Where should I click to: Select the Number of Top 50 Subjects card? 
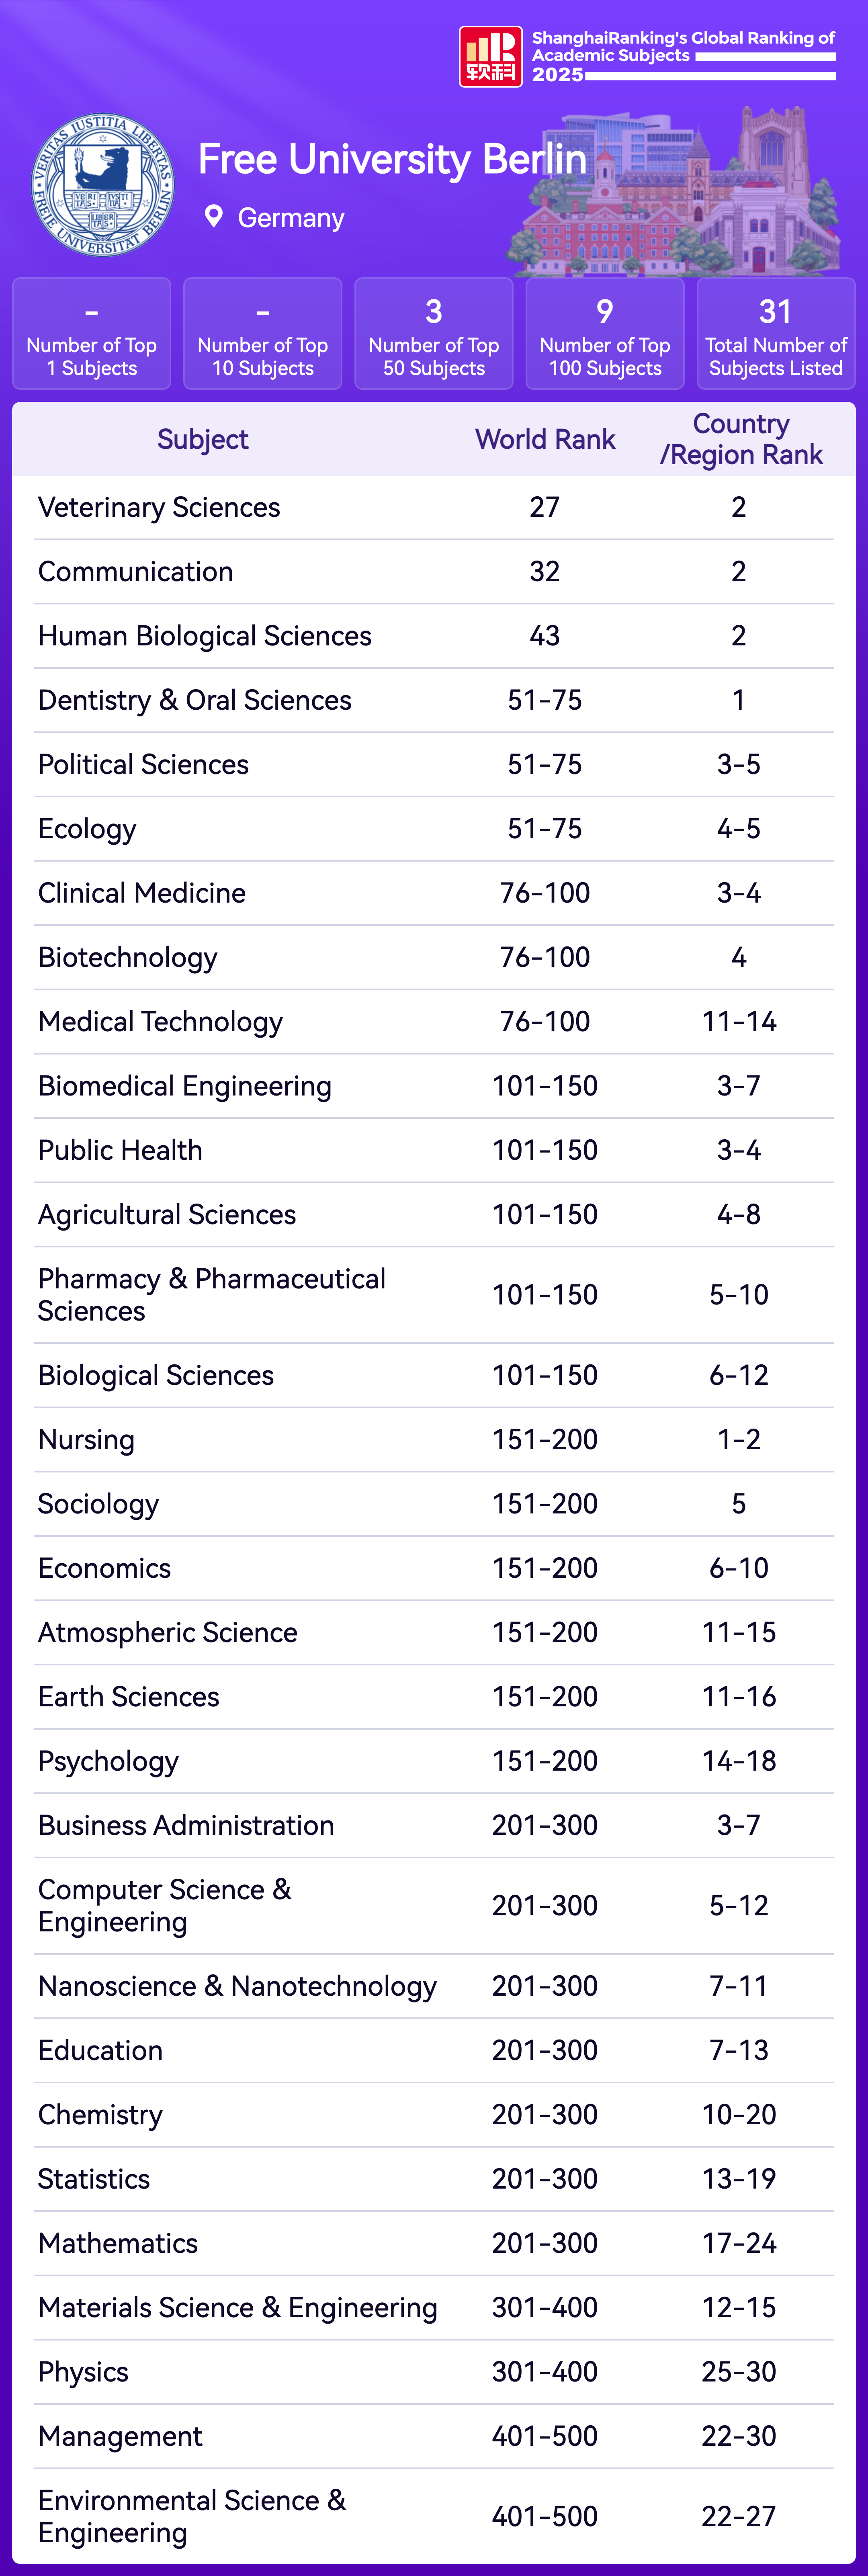tap(434, 334)
